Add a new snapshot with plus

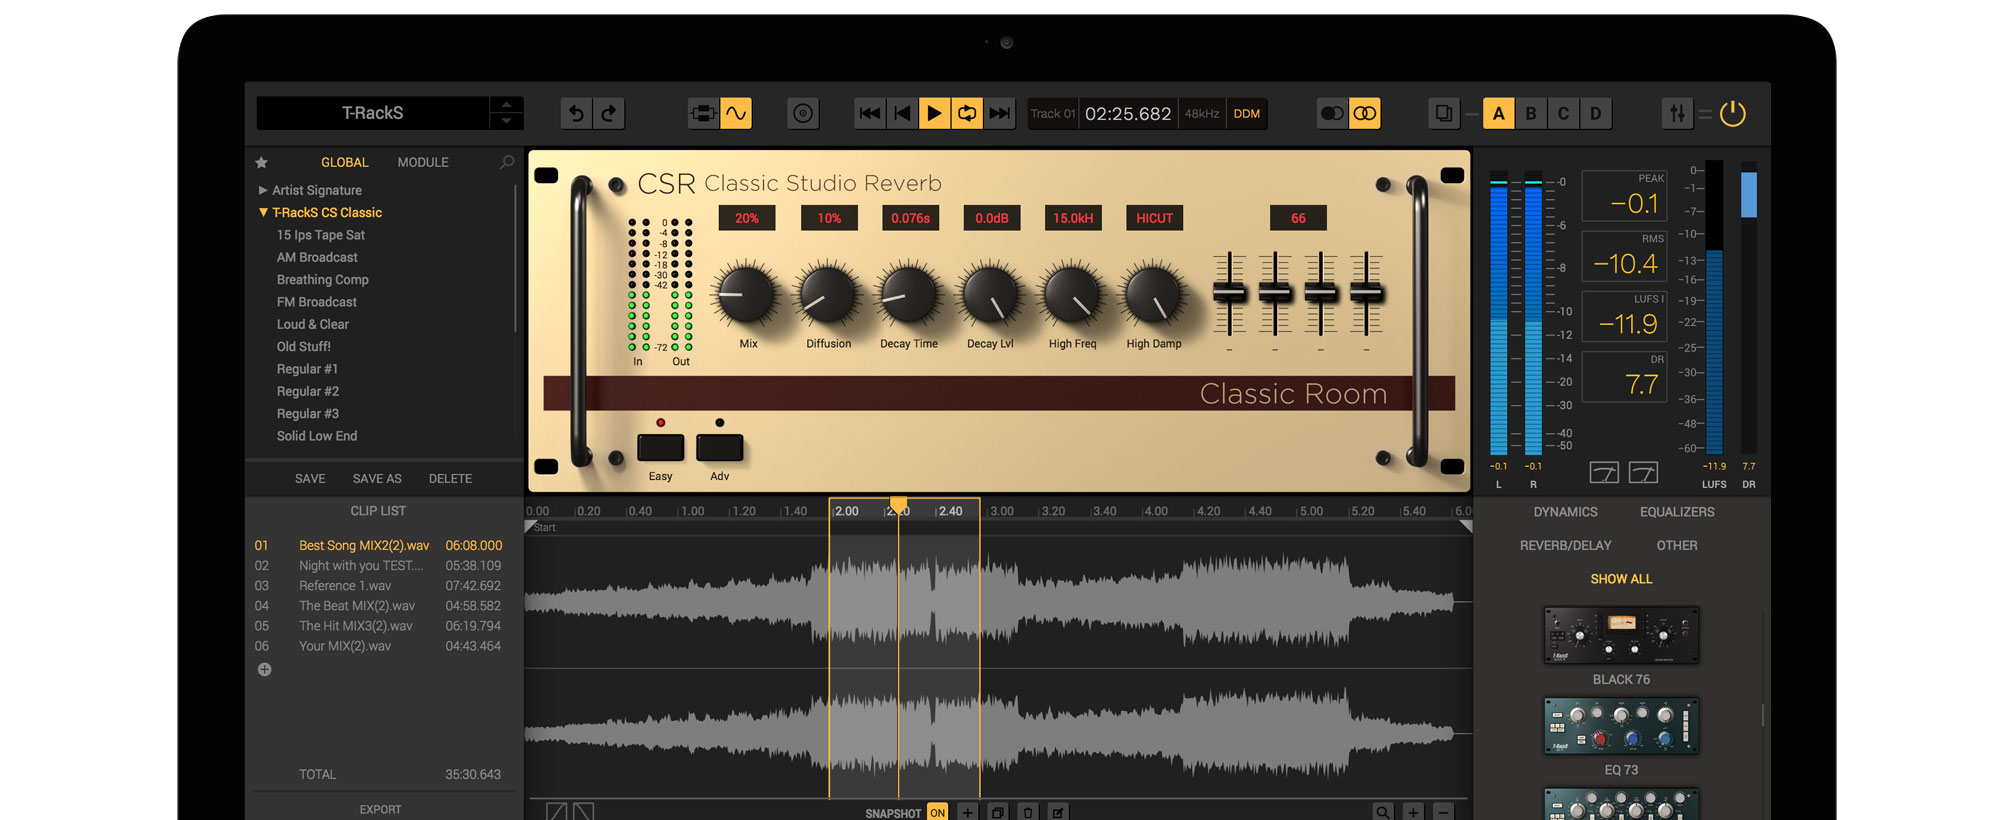point(967,813)
